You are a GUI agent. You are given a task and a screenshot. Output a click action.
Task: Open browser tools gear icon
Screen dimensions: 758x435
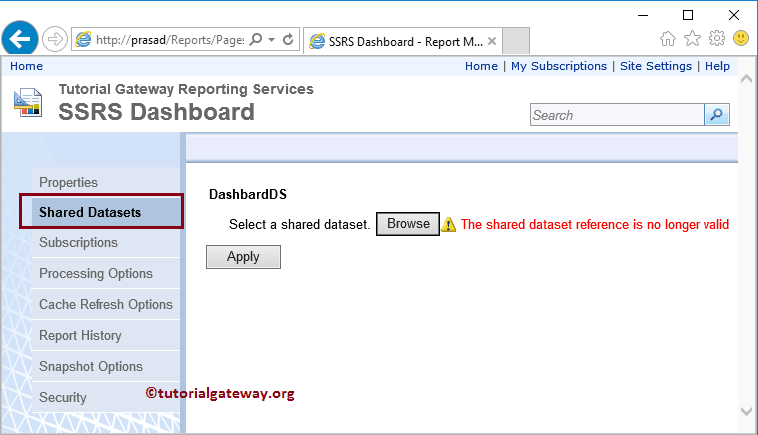click(717, 38)
